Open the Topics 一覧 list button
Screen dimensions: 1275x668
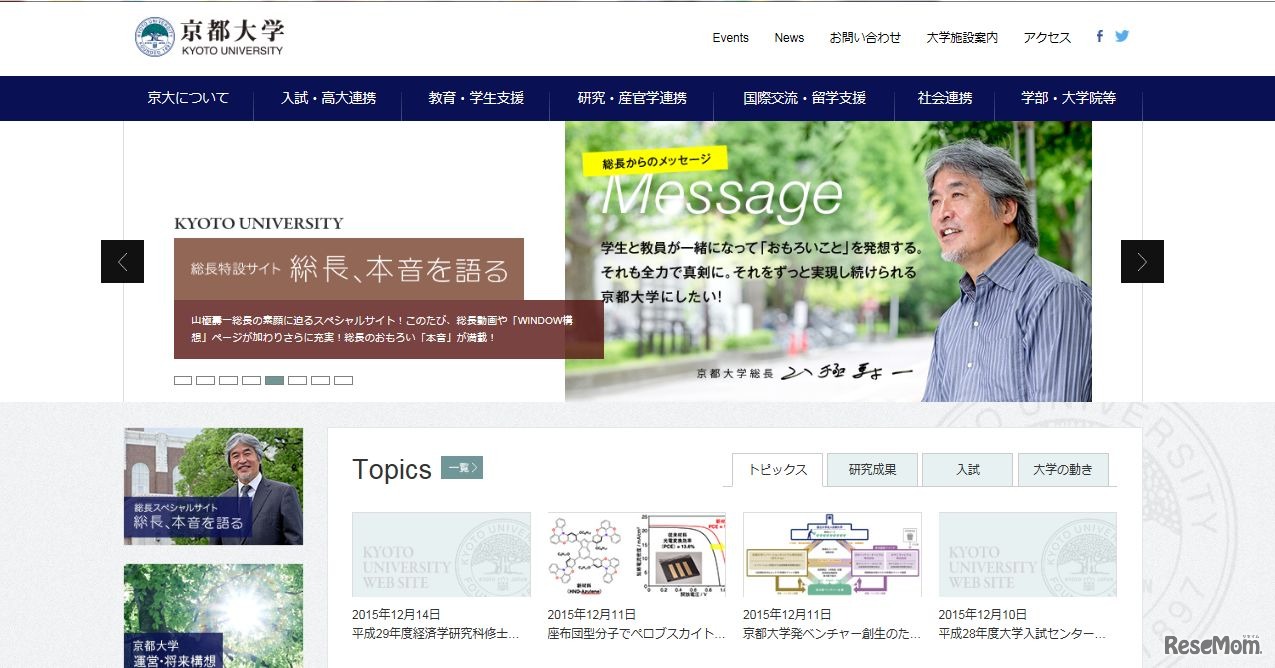(x=462, y=467)
